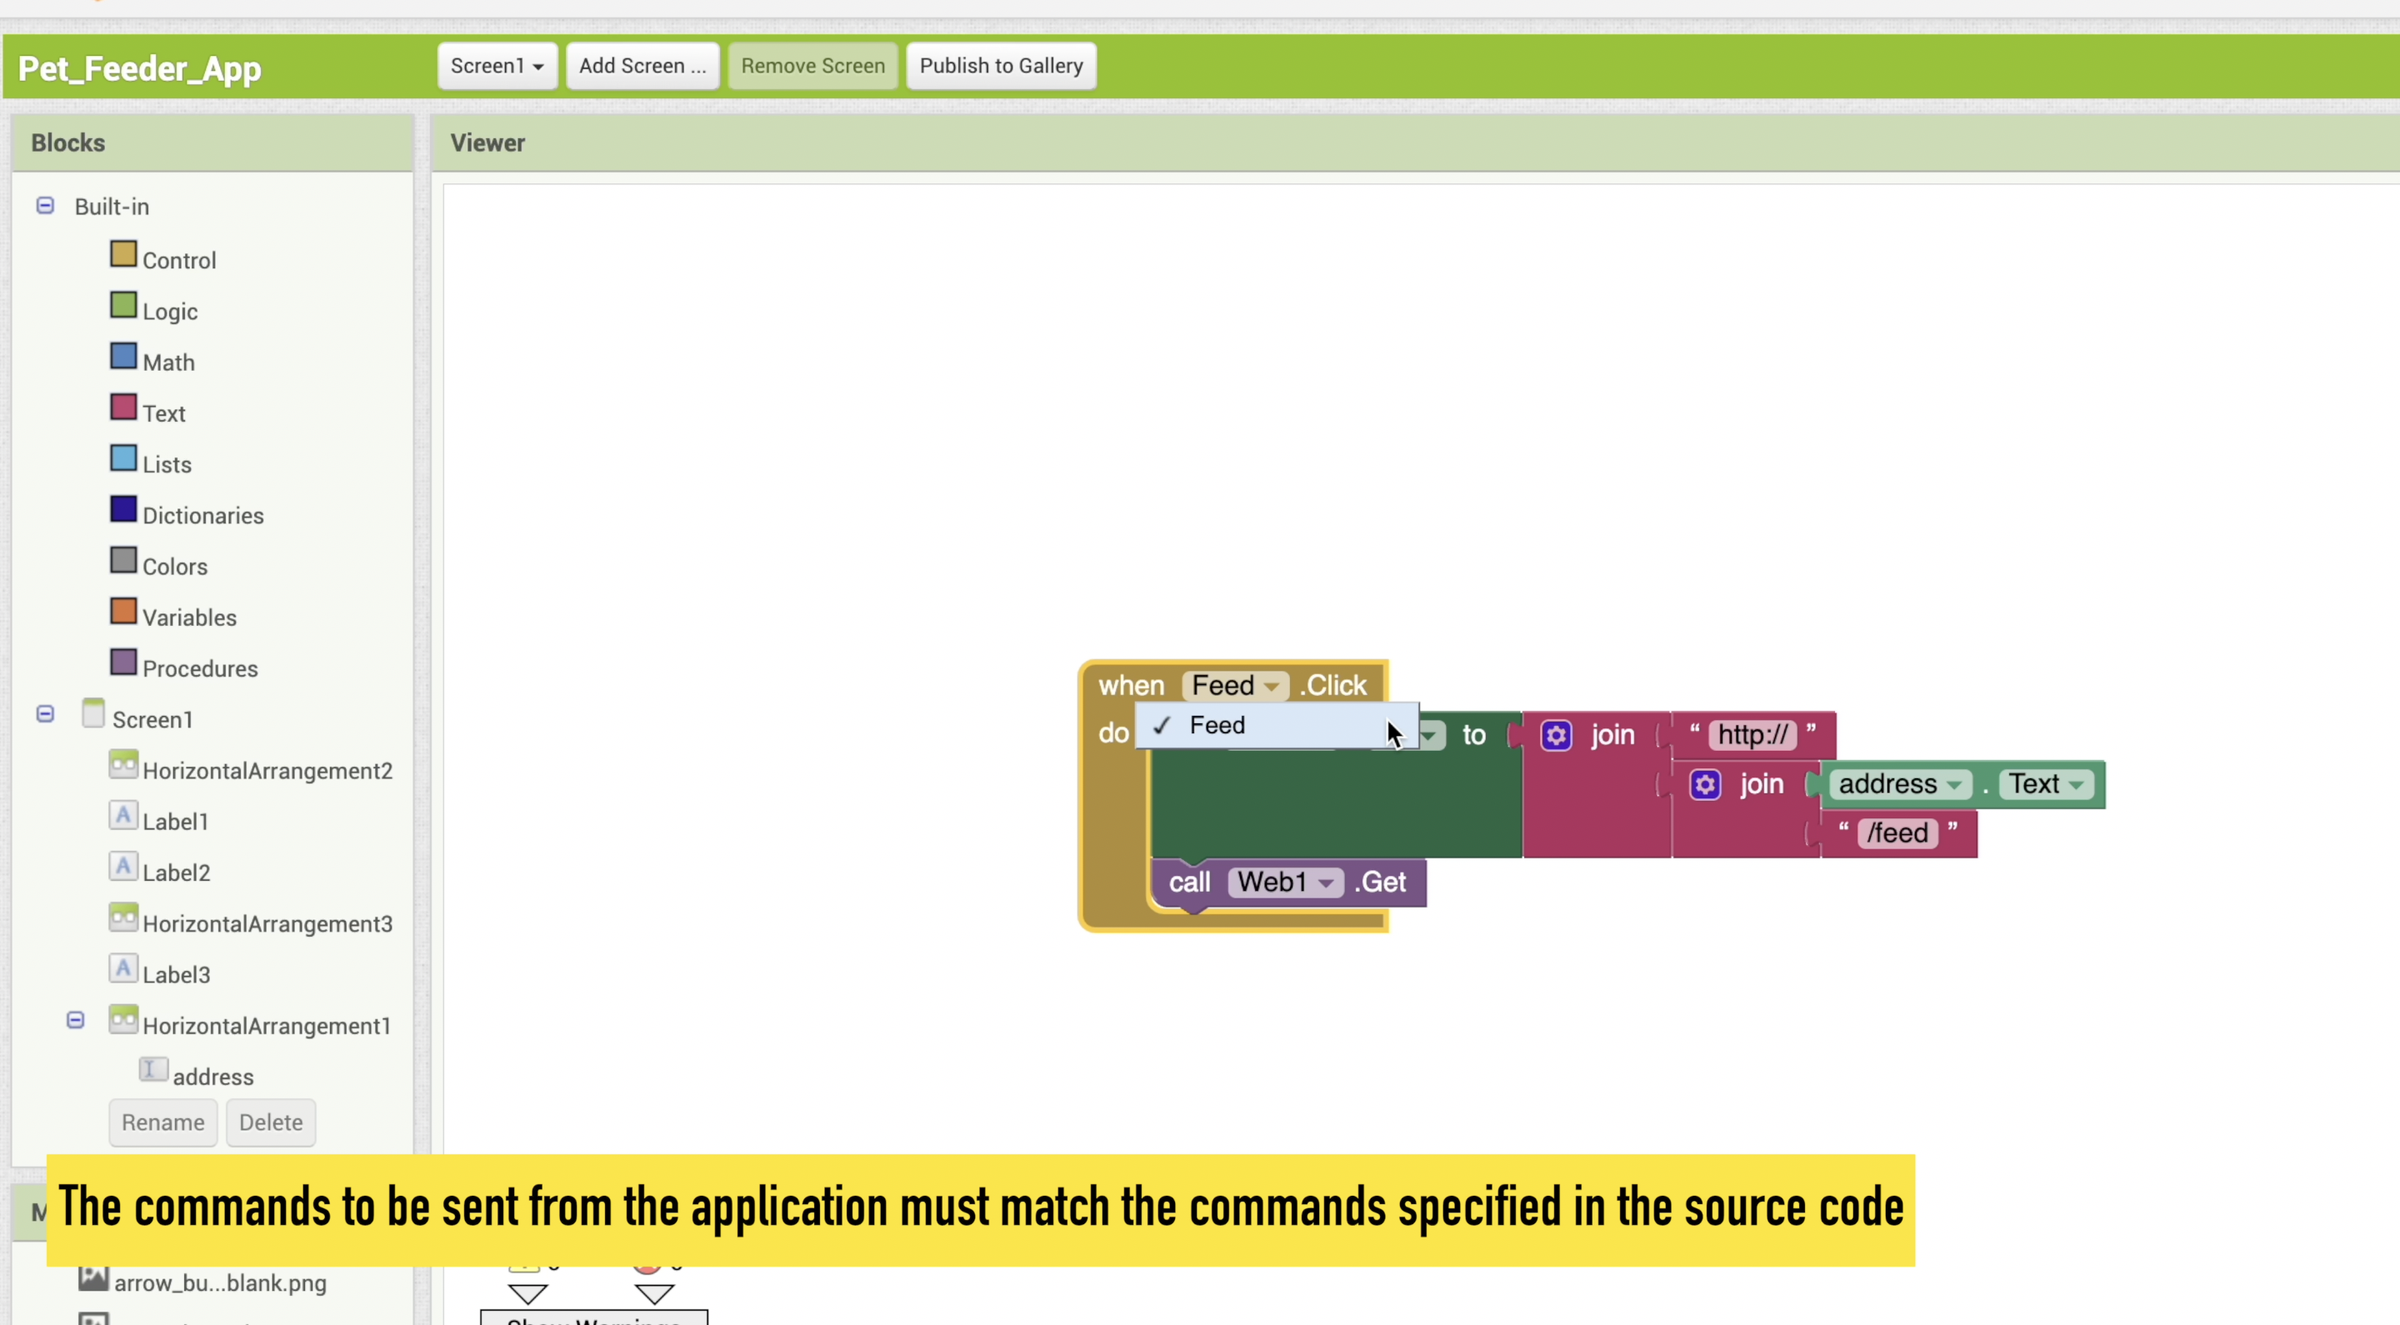Click the HorizontalArrangement2 component icon
Image resolution: width=2400 pixels, height=1325 pixels.
pyautogui.click(x=123, y=766)
